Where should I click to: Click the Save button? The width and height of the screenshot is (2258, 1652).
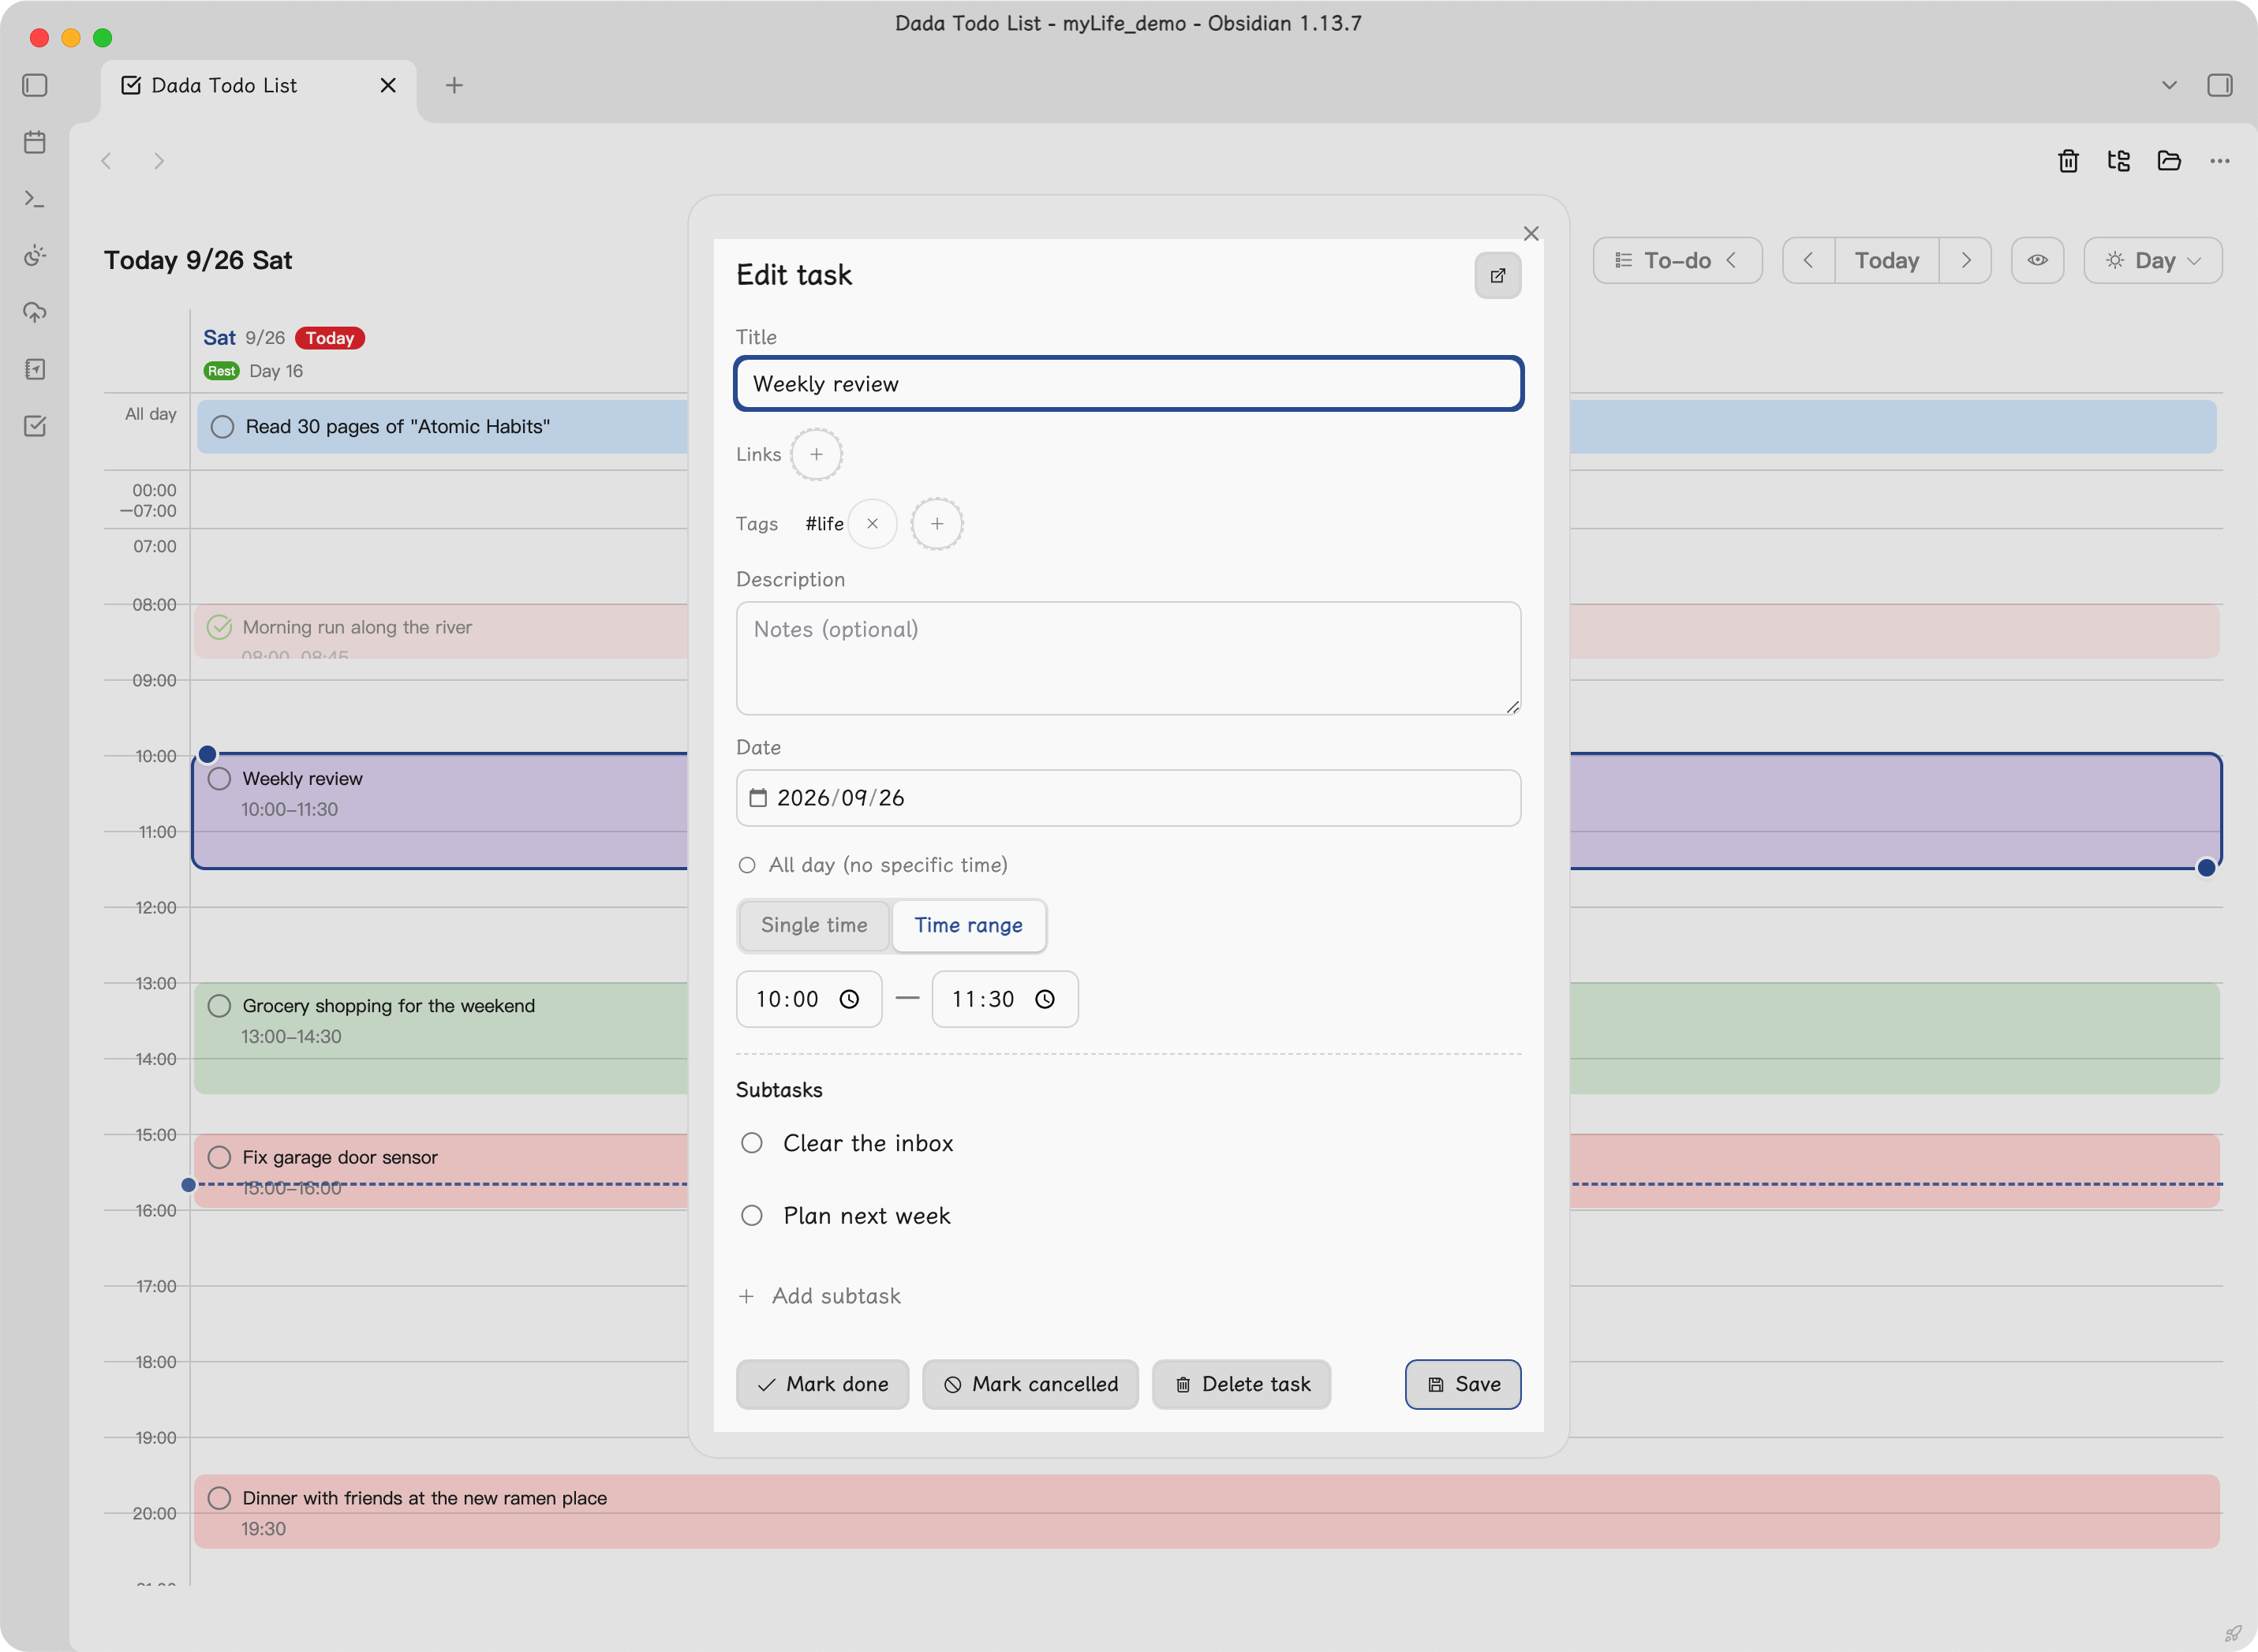tap(1463, 1384)
